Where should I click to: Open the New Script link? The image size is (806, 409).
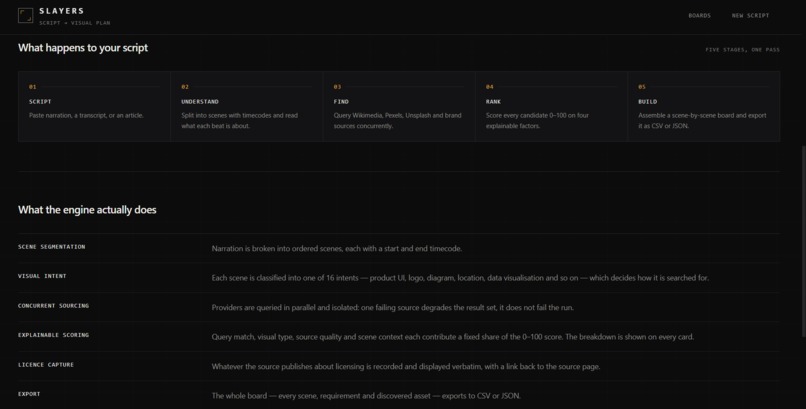(750, 15)
